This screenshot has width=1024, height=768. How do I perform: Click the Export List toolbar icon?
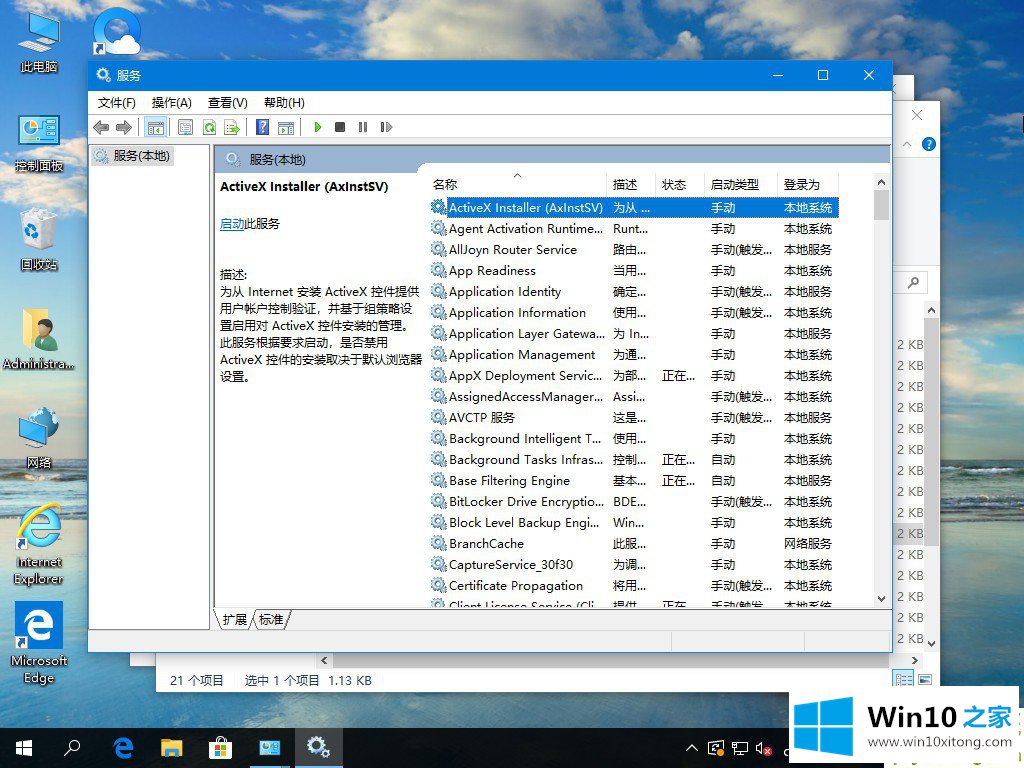232,127
